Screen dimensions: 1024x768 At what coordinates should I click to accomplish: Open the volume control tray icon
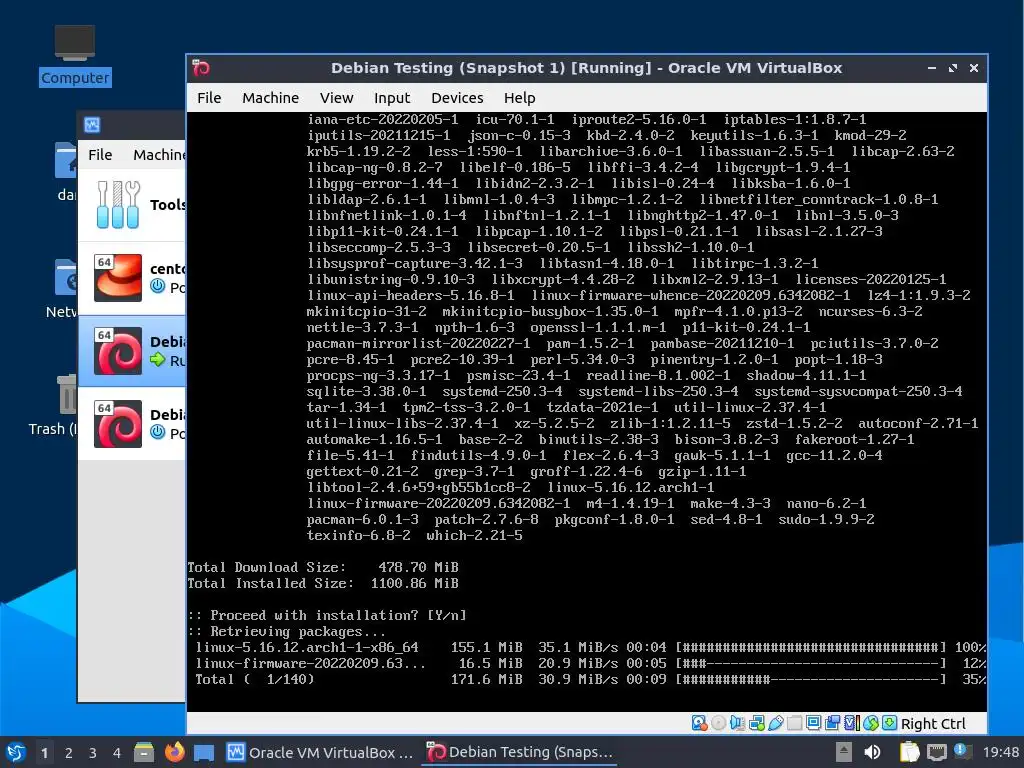872,752
